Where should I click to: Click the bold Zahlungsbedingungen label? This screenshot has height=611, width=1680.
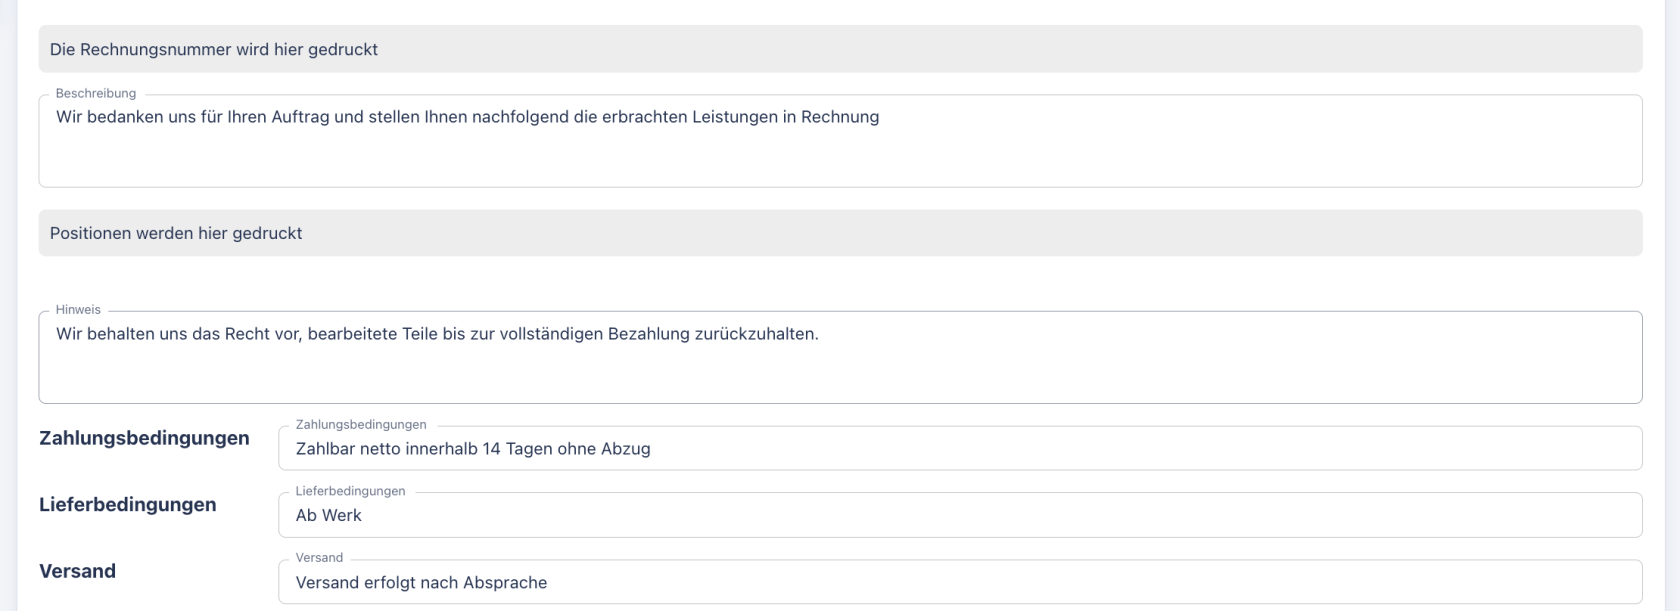(x=143, y=437)
